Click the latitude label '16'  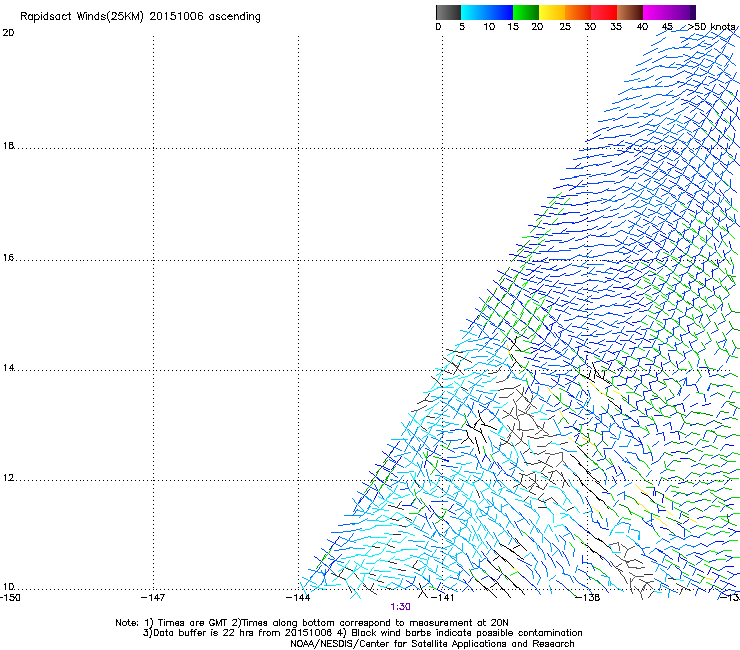pos(8,257)
